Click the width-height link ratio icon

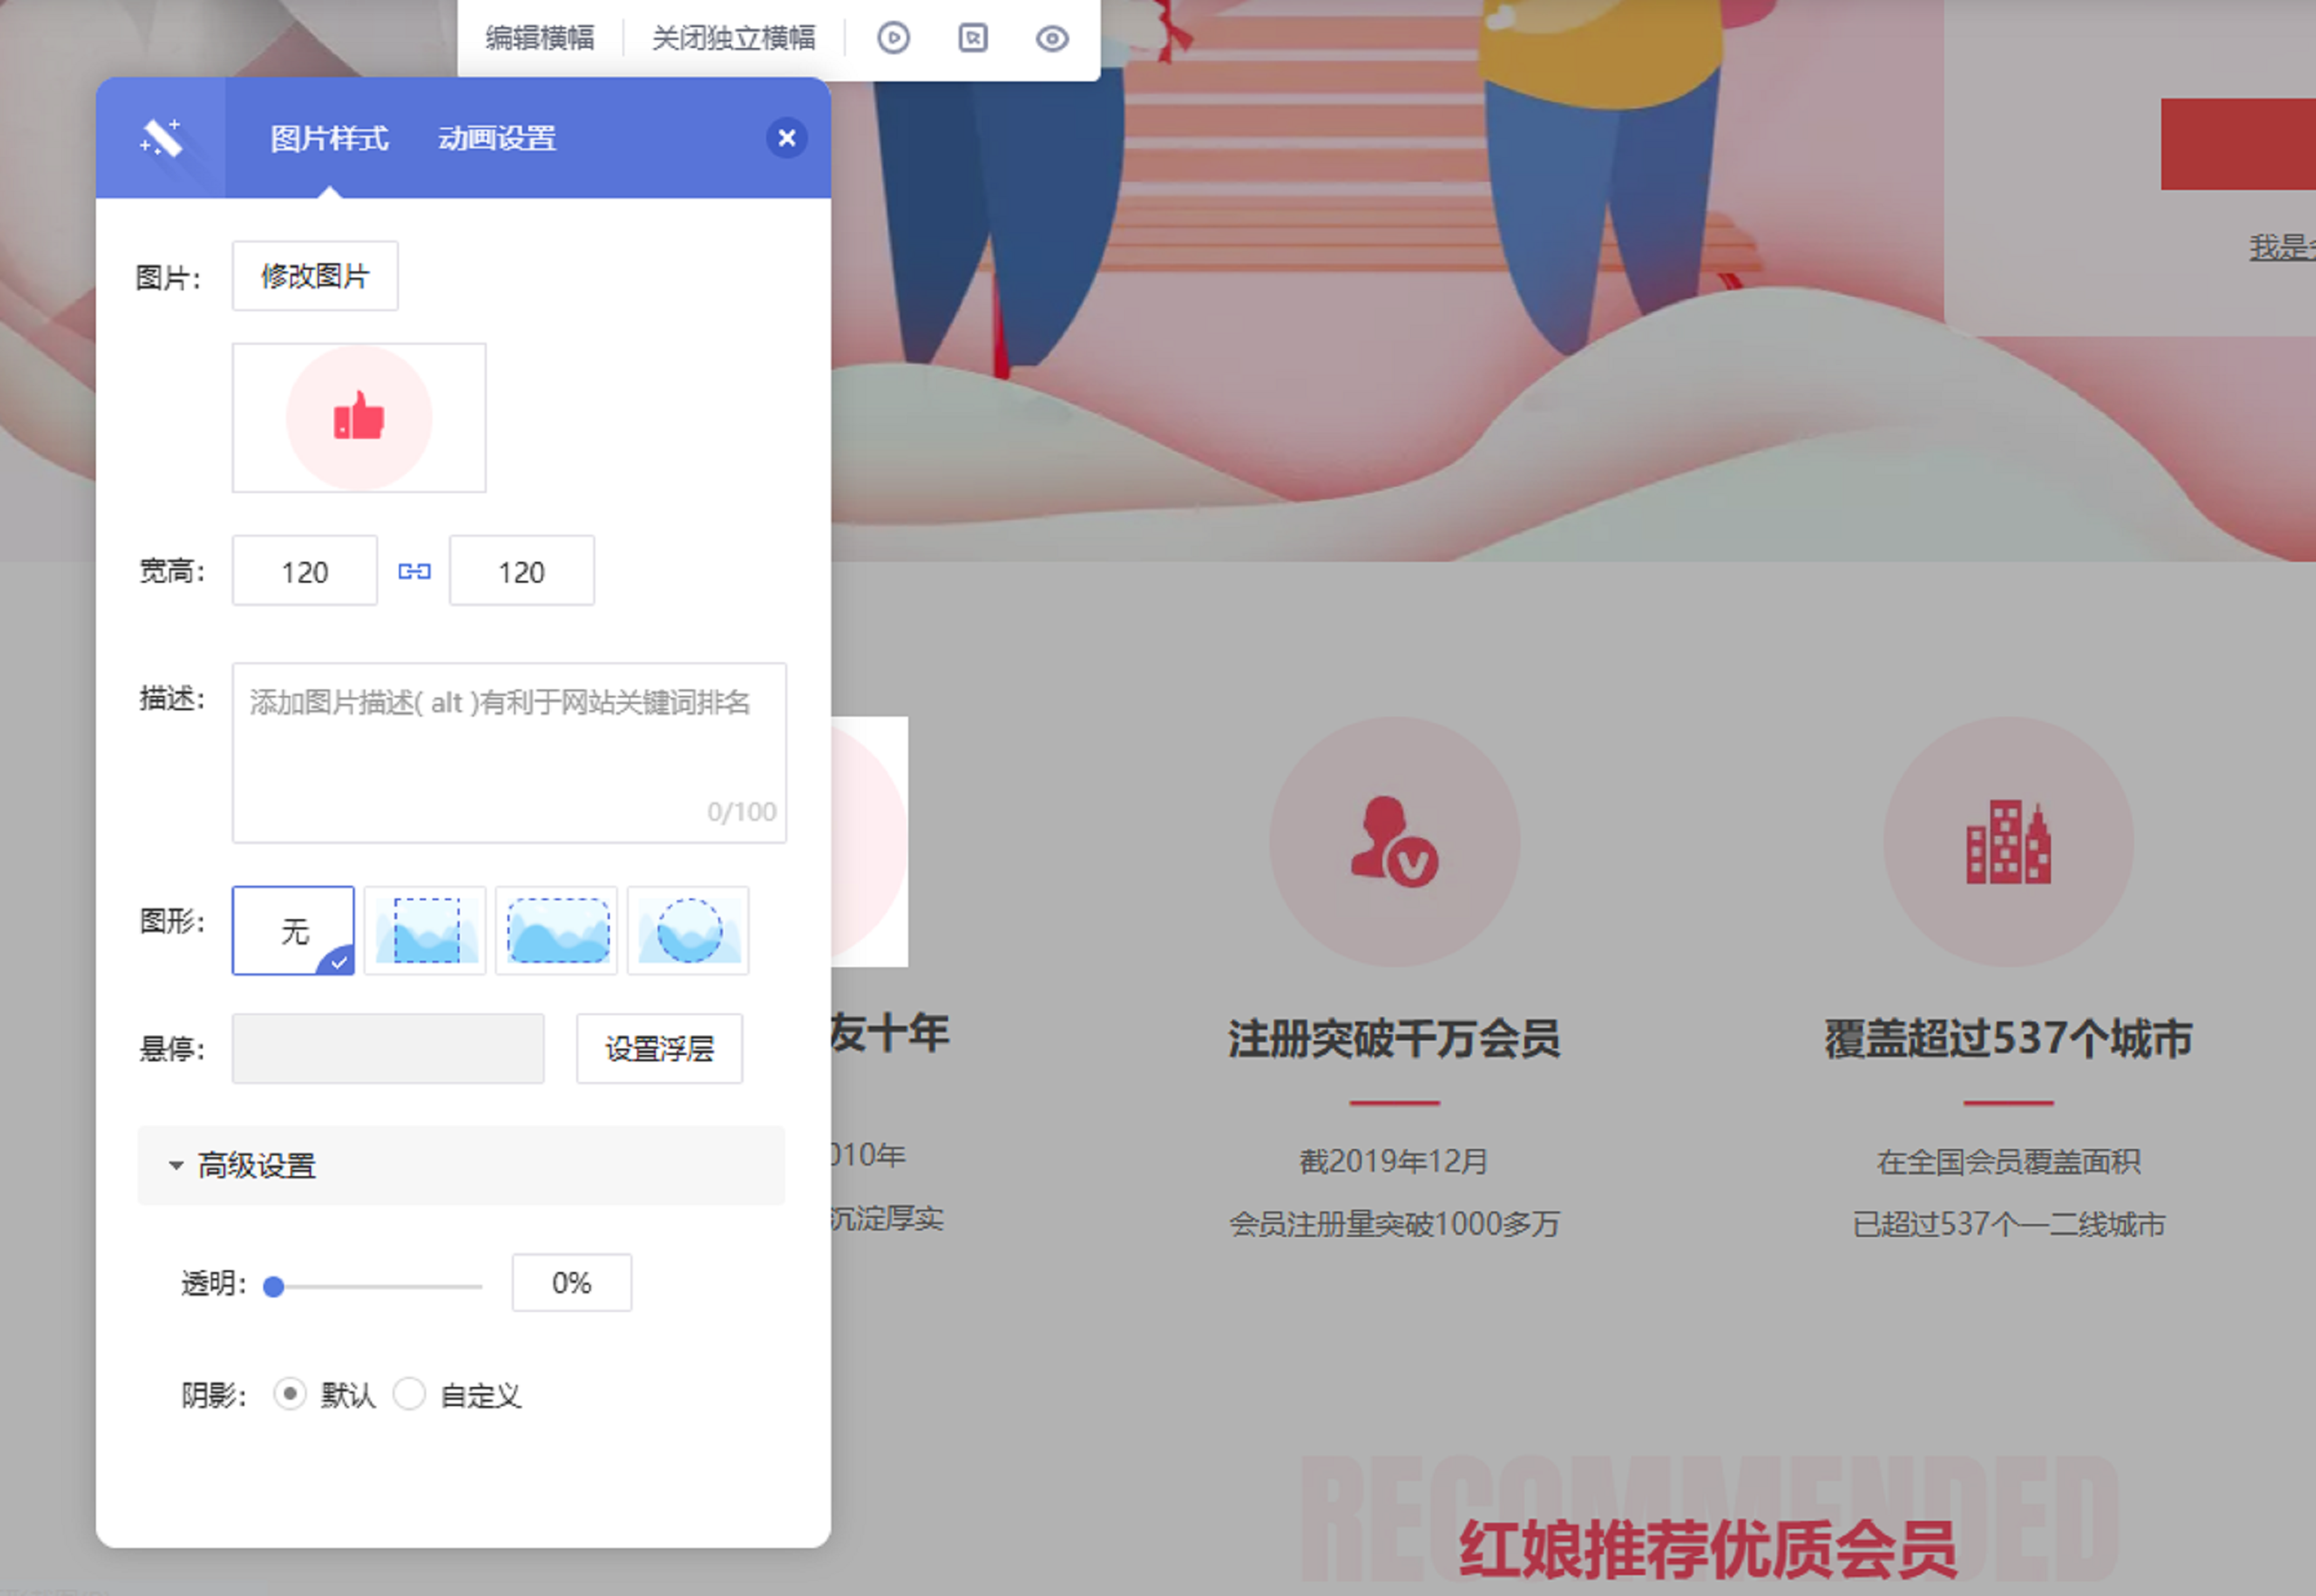coord(414,571)
